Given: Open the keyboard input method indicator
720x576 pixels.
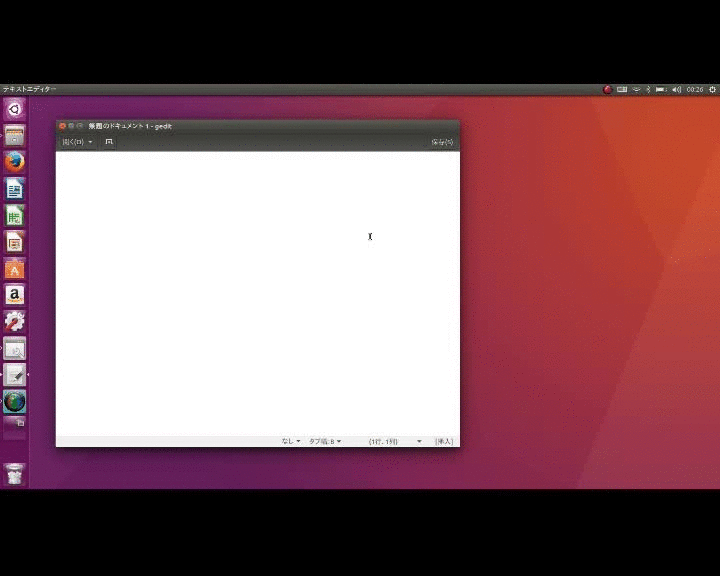Looking at the screenshot, I should pyautogui.click(x=622, y=90).
